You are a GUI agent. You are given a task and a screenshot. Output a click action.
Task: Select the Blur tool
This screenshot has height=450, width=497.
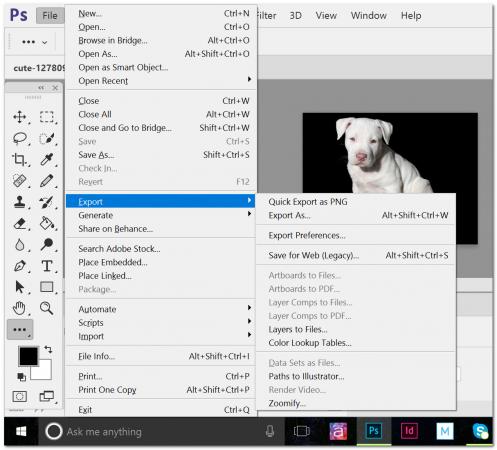point(20,245)
